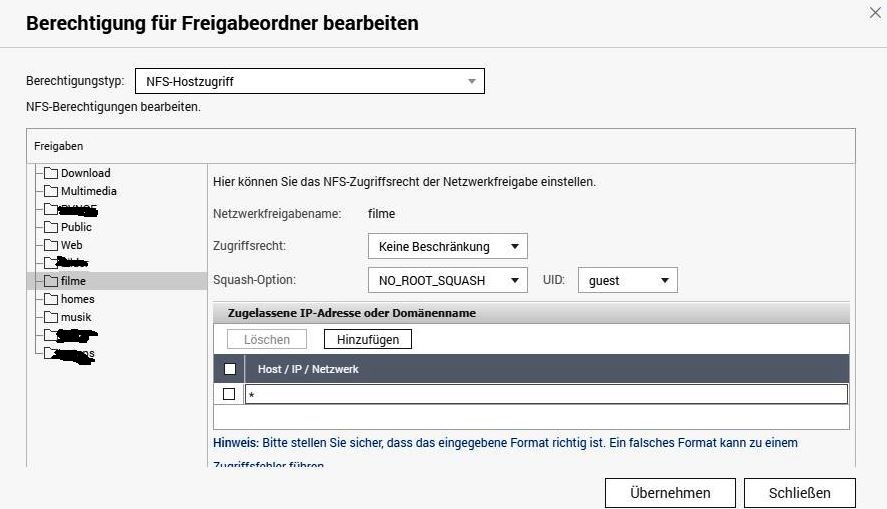Click the Web folder icon
This screenshot has height=509, width=887.
click(x=51, y=245)
